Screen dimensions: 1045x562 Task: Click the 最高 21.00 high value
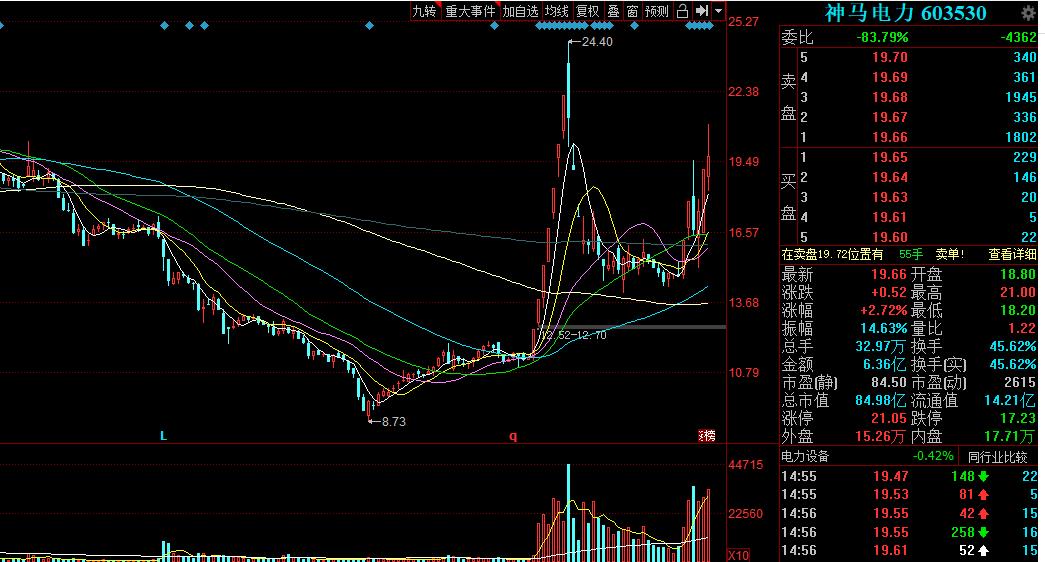(x=1018, y=292)
